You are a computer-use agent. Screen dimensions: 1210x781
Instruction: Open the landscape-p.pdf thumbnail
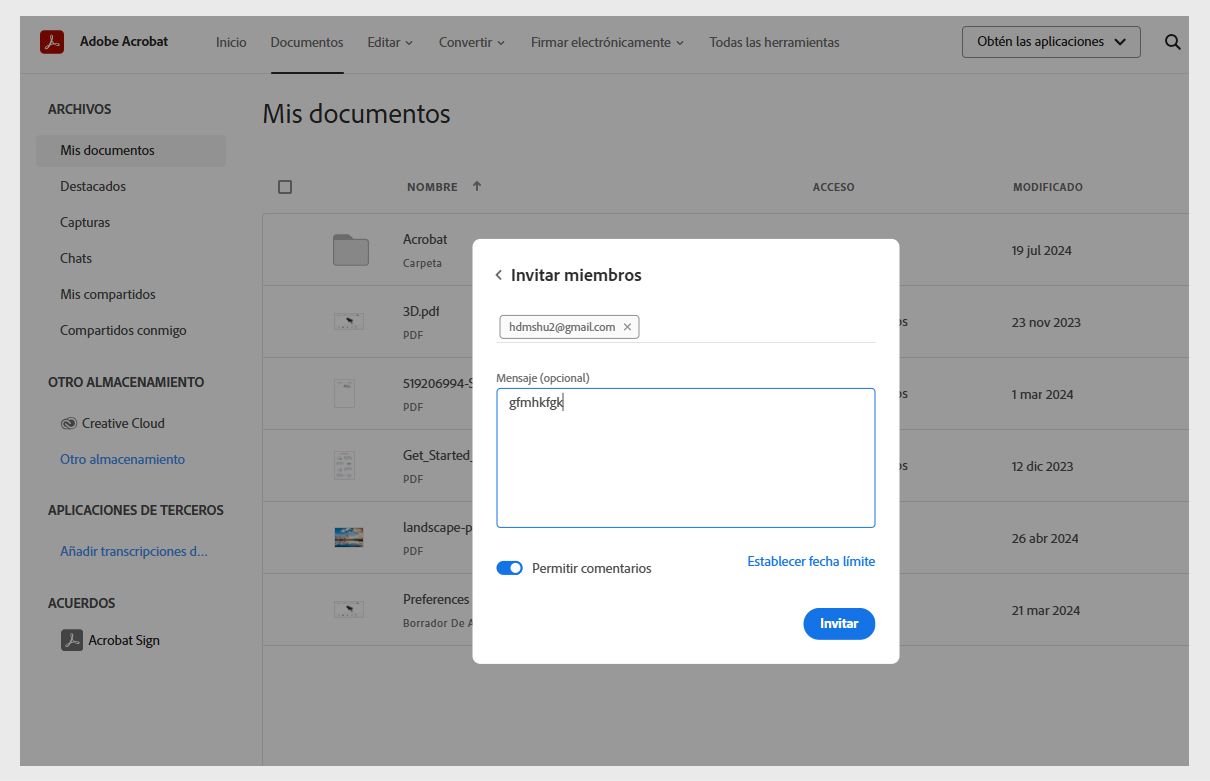349,536
